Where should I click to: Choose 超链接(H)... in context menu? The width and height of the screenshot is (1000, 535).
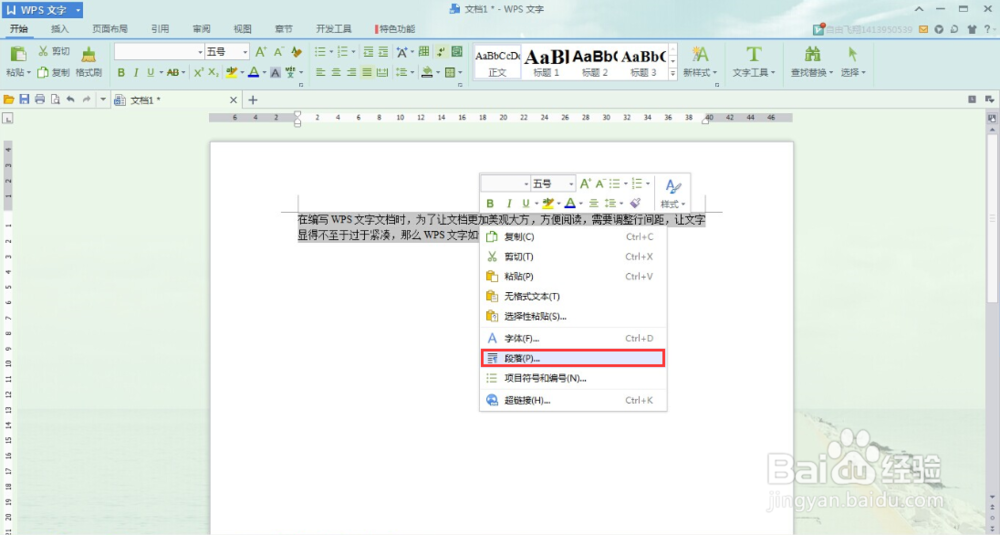[x=573, y=400]
